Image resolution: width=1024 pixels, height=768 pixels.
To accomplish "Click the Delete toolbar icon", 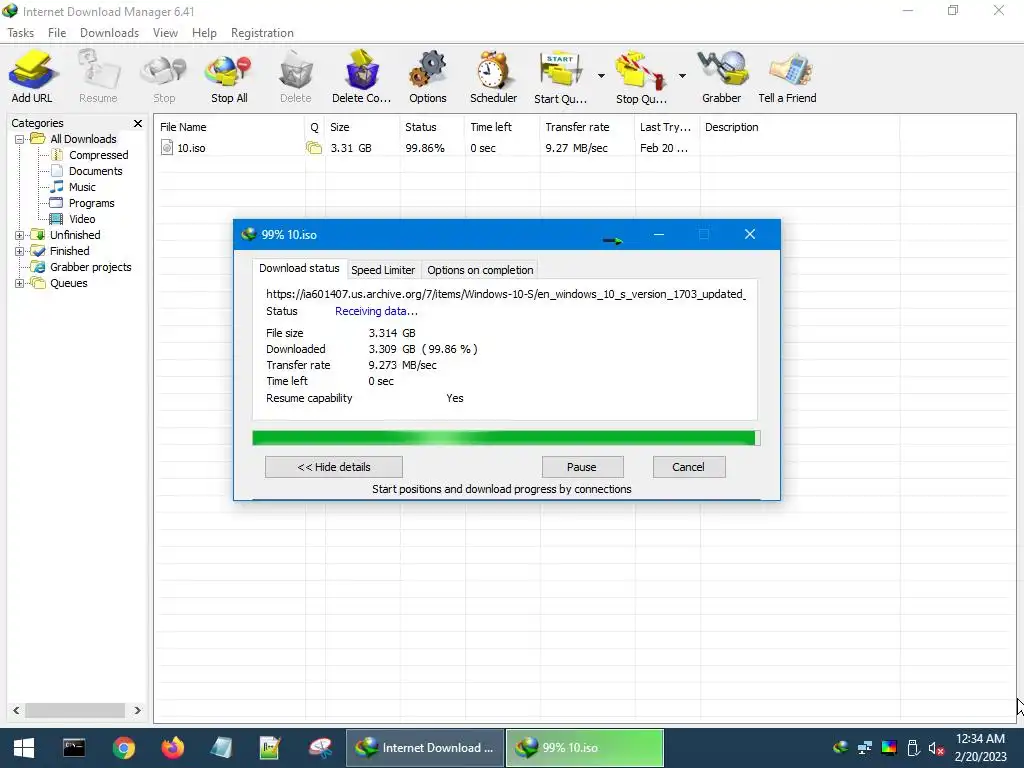I will 295,77.
